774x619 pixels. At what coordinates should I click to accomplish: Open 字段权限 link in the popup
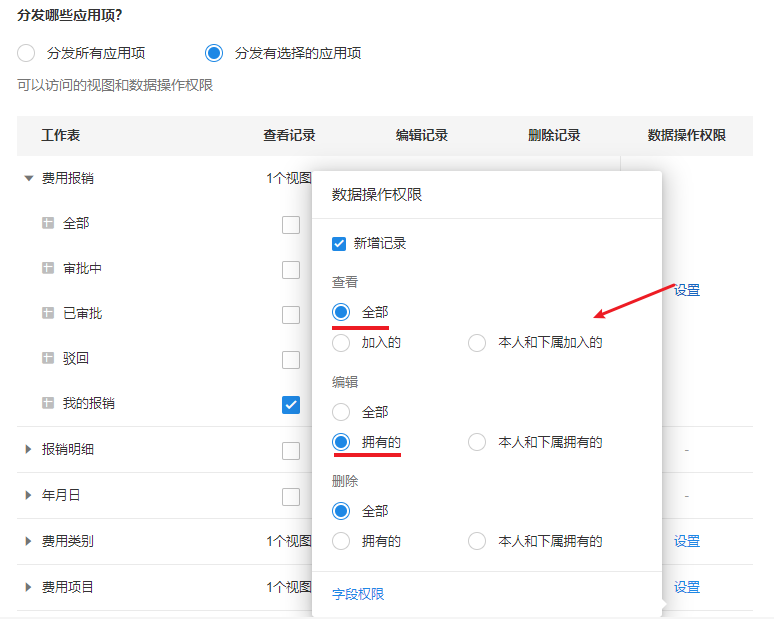tap(358, 594)
